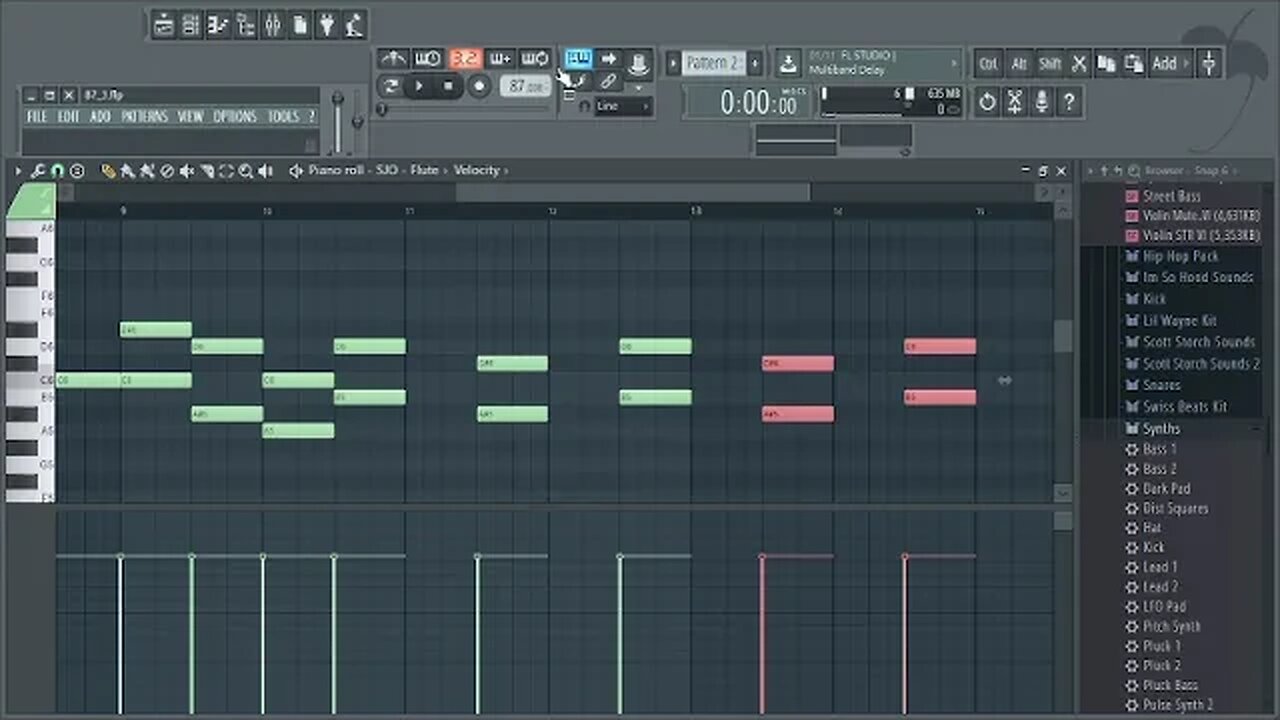Open the Pattern 2 selector

(714, 63)
